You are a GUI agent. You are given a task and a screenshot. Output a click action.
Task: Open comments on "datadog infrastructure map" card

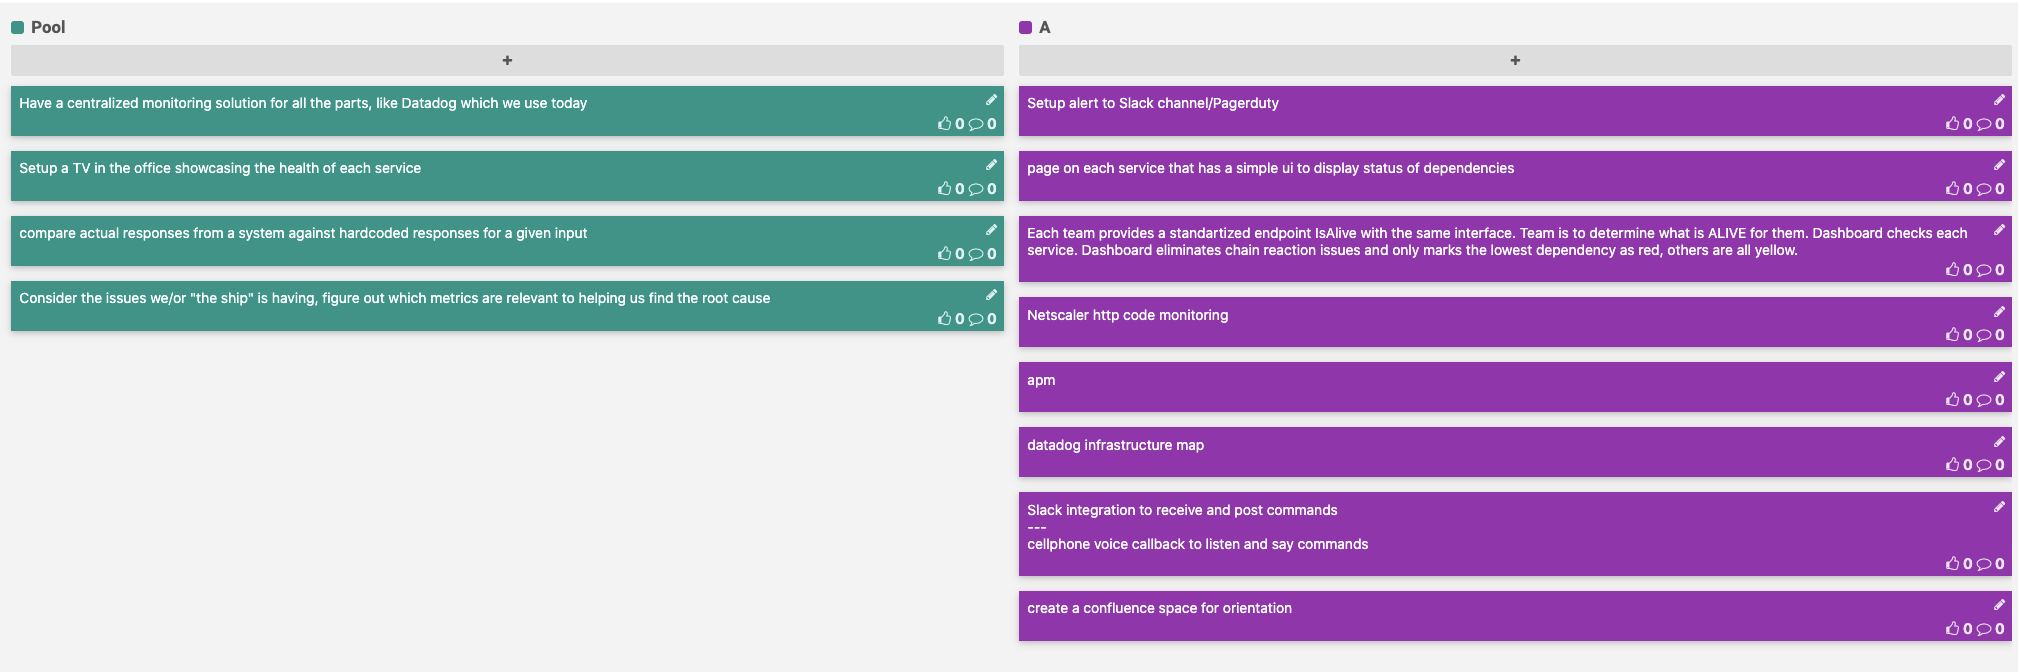tap(1984, 465)
